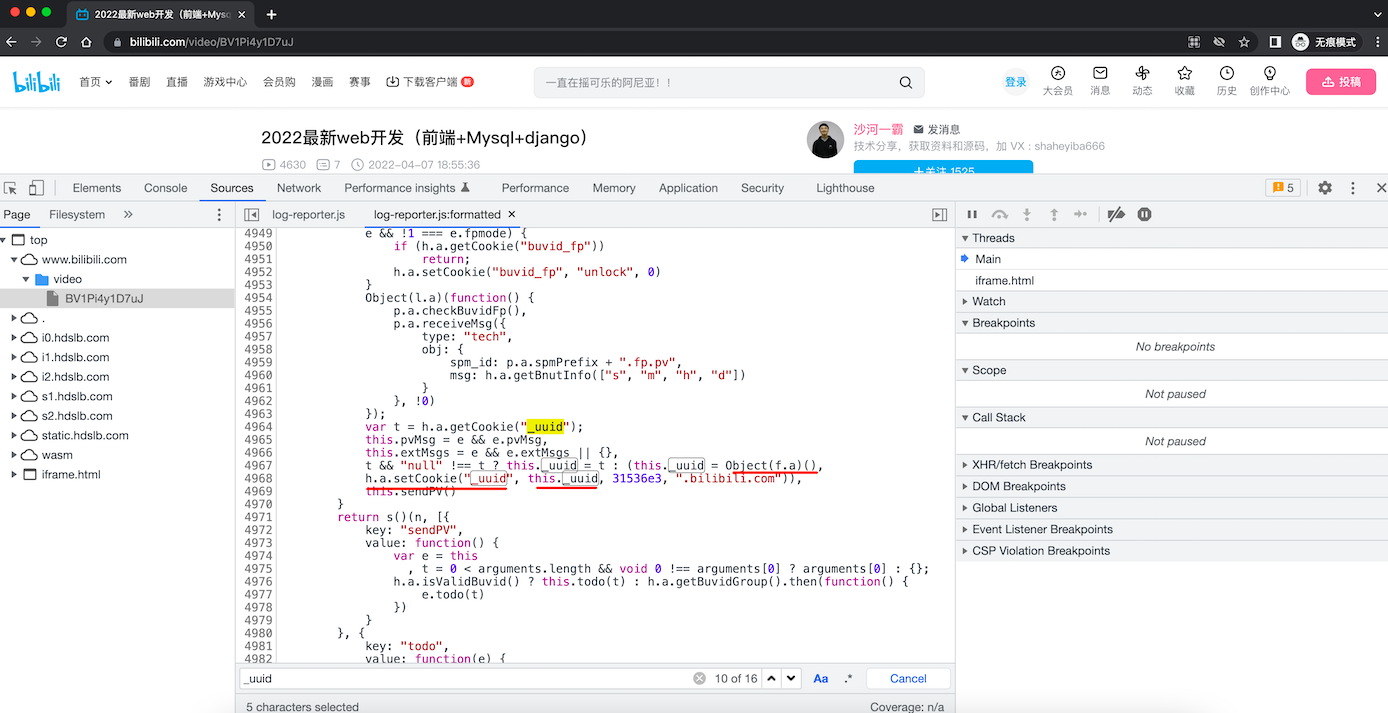Click the step into function icon
This screenshot has width=1388, height=713.
point(1026,214)
